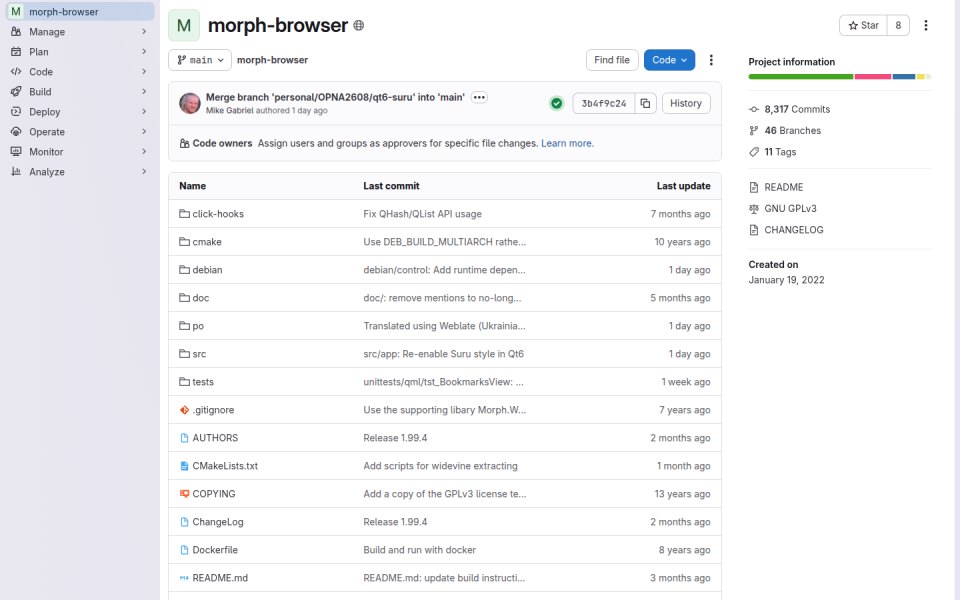Copy commit SHA with the clipboard icon
960x600 pixels.
pyautogui.click(x=645, y=103)
